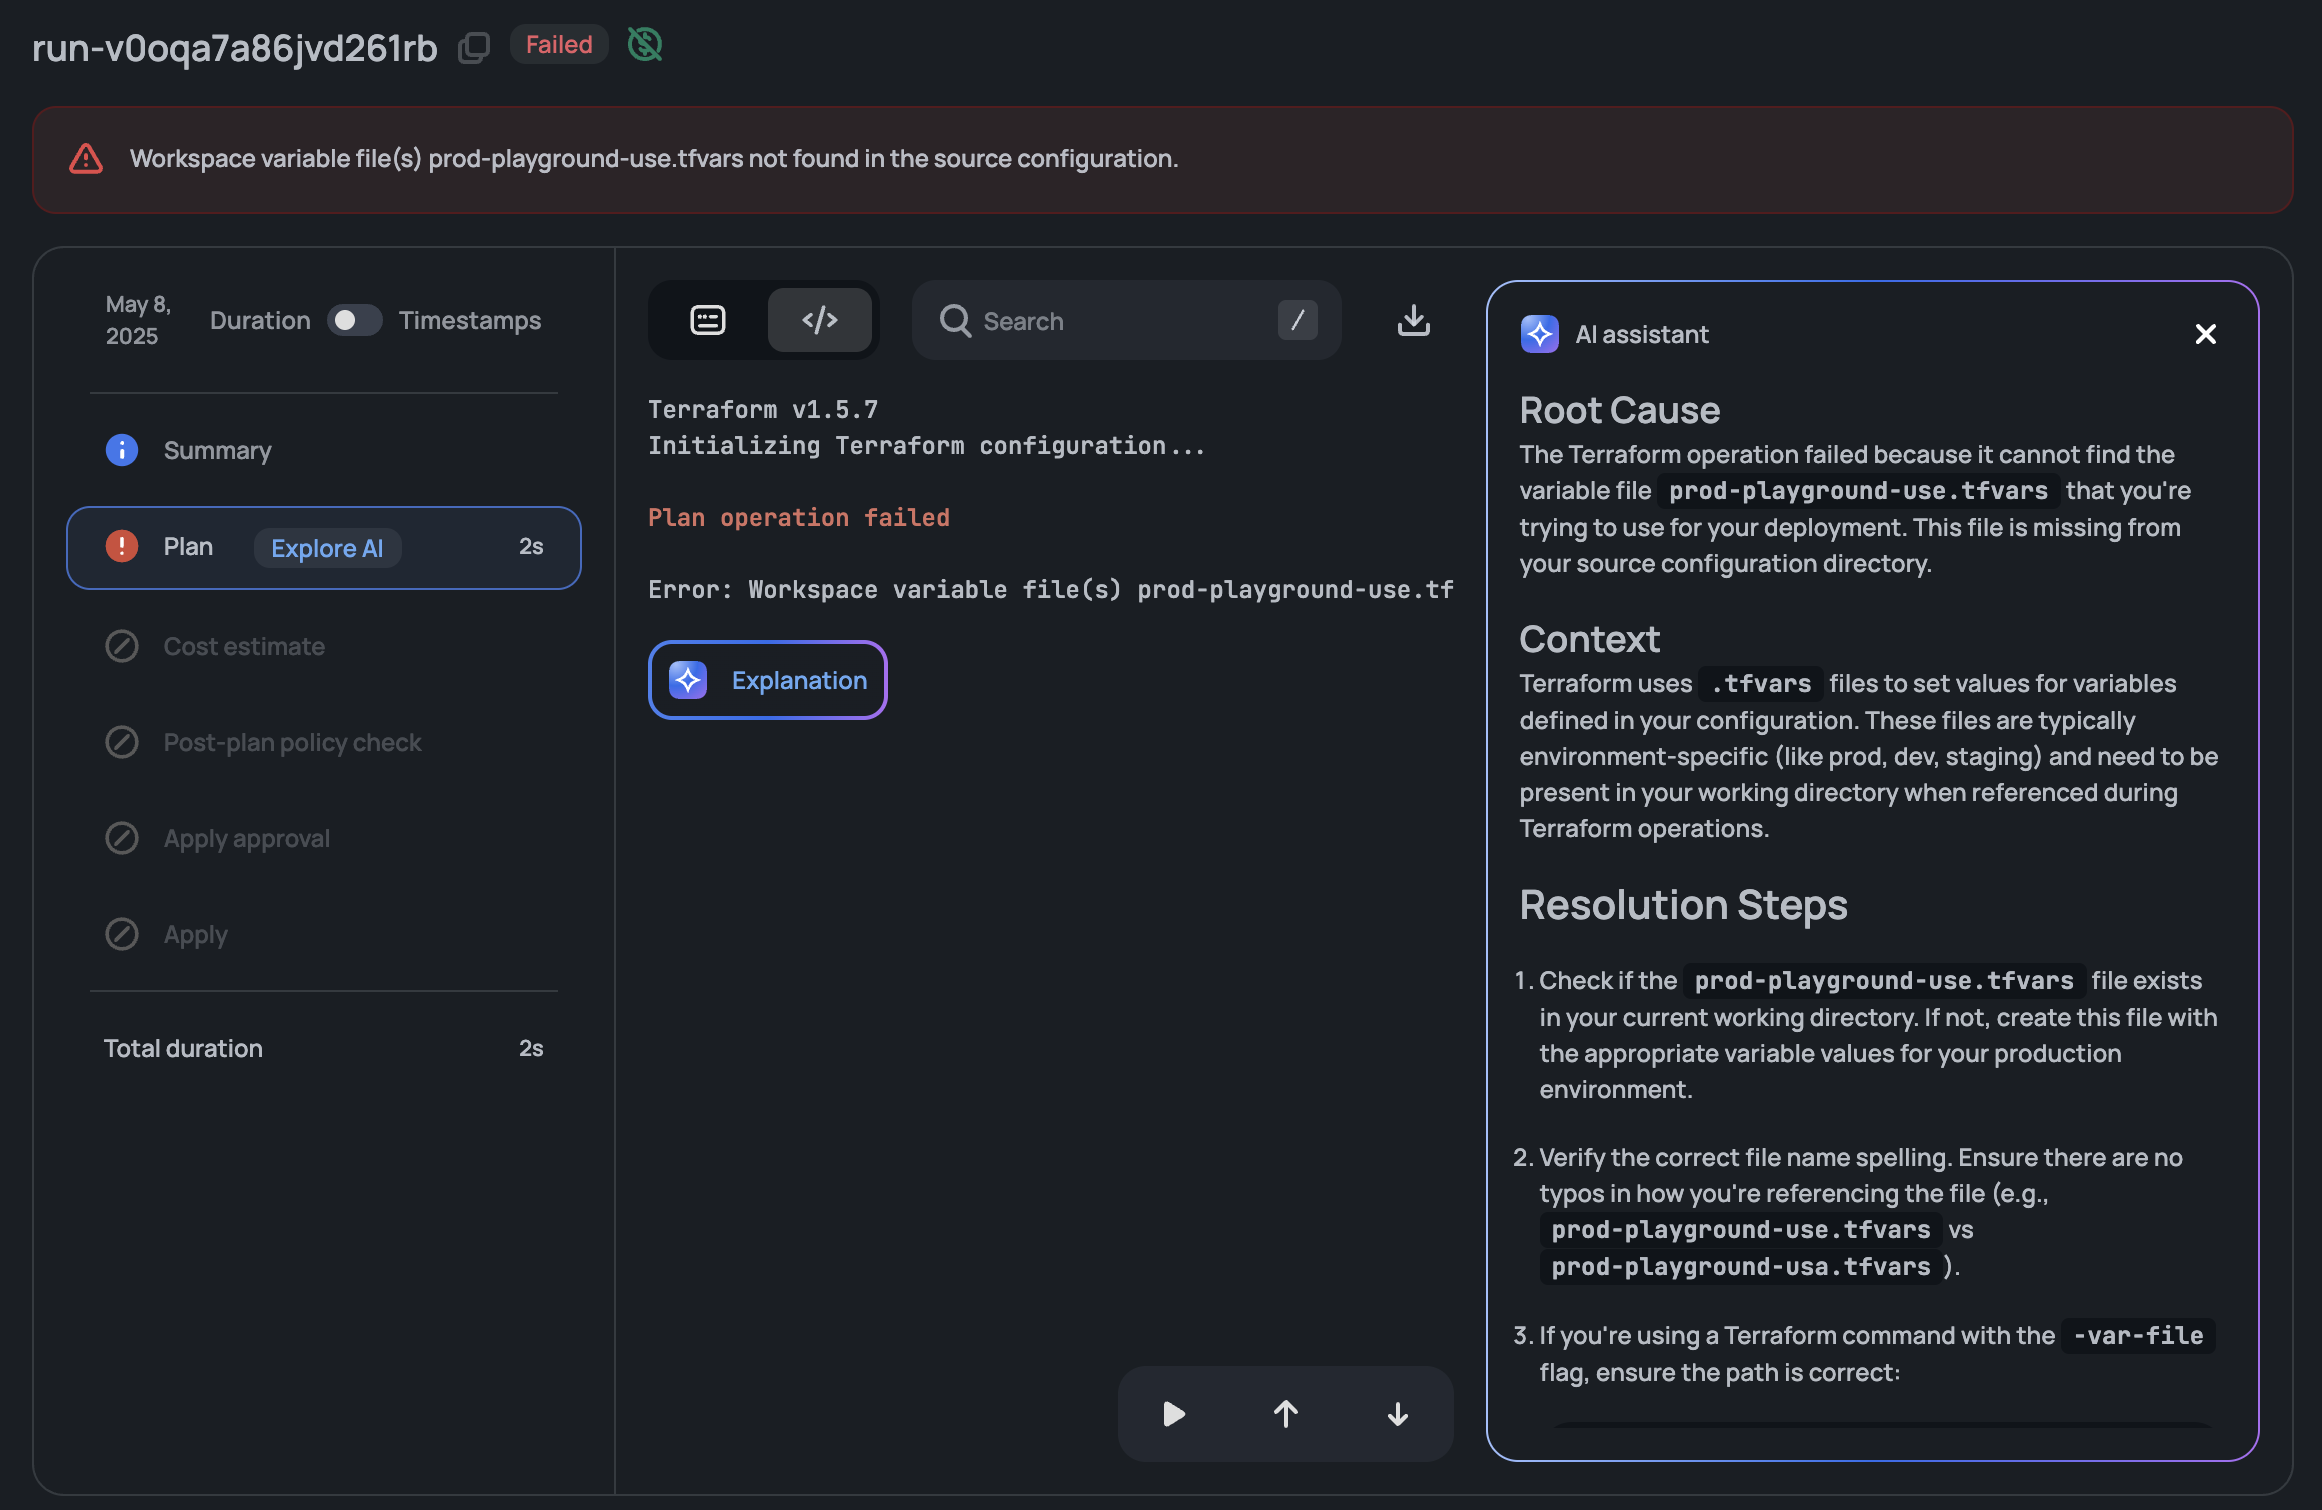Select the Cost estimate step
This screenshot has height=1510, width=2322.
click(x=244, y=646)
